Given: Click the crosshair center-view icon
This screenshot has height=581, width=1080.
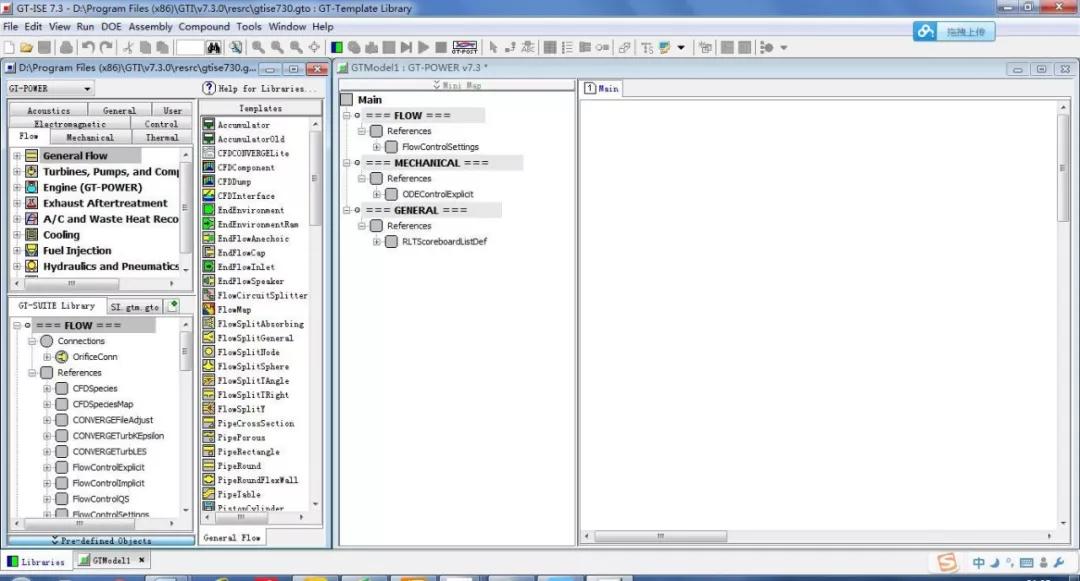Looking at the screenshot, I should click(314, 47).
